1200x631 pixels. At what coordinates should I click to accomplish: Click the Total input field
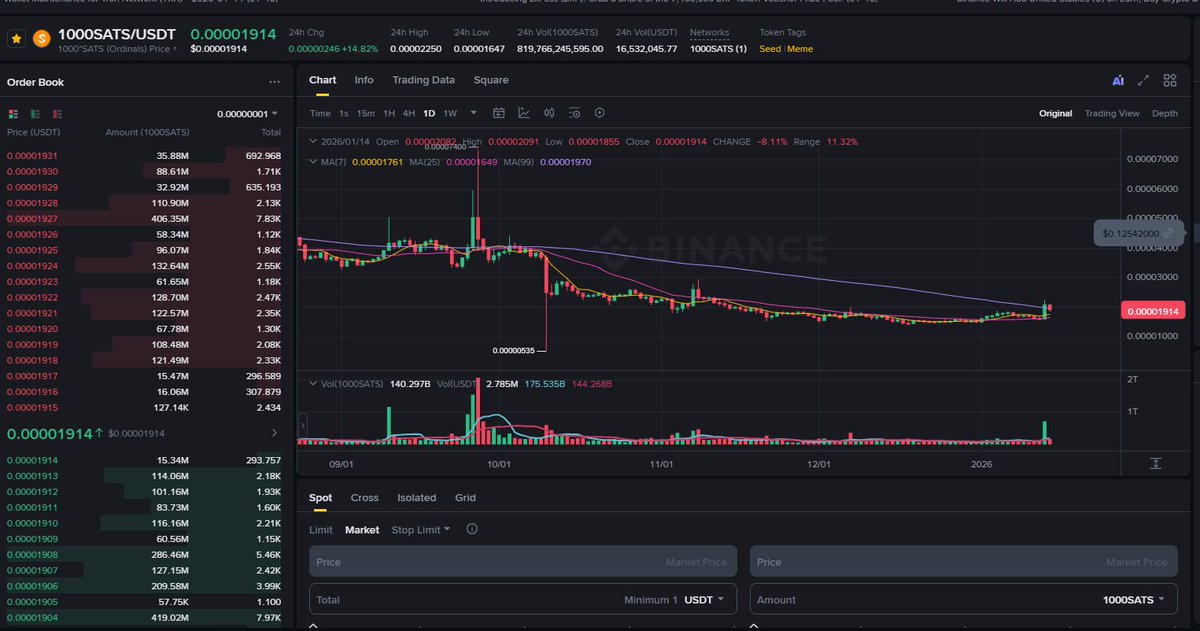coord(523,600)
